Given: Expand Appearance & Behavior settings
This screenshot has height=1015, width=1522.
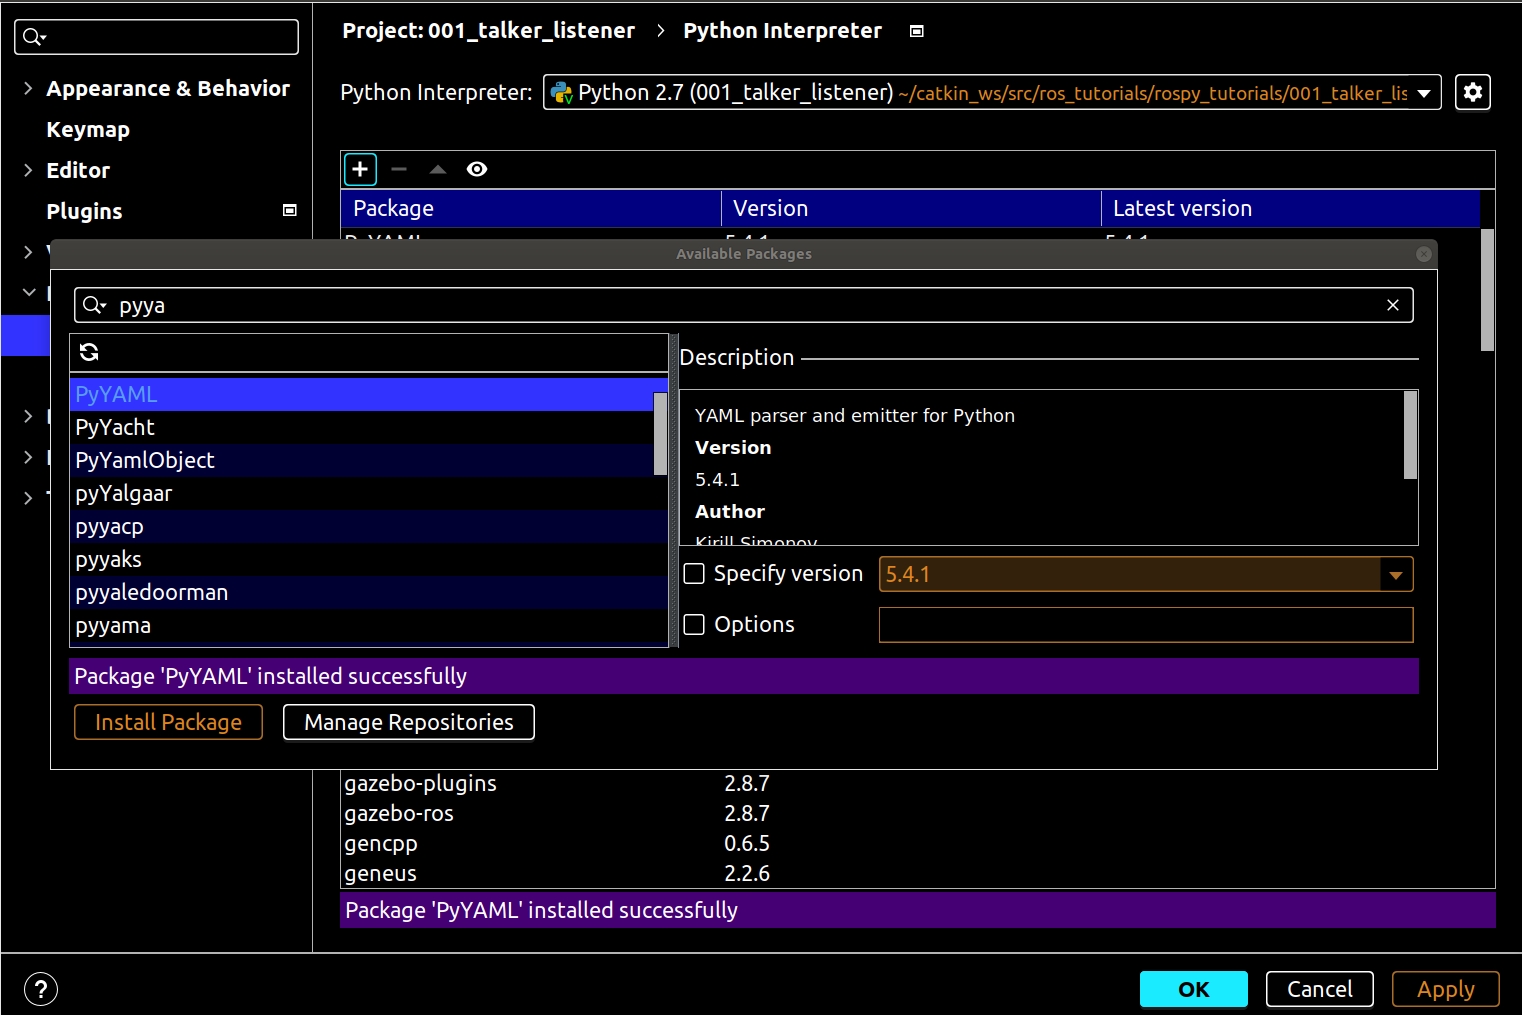Looking at the screenshot, I should click(28, 88).
